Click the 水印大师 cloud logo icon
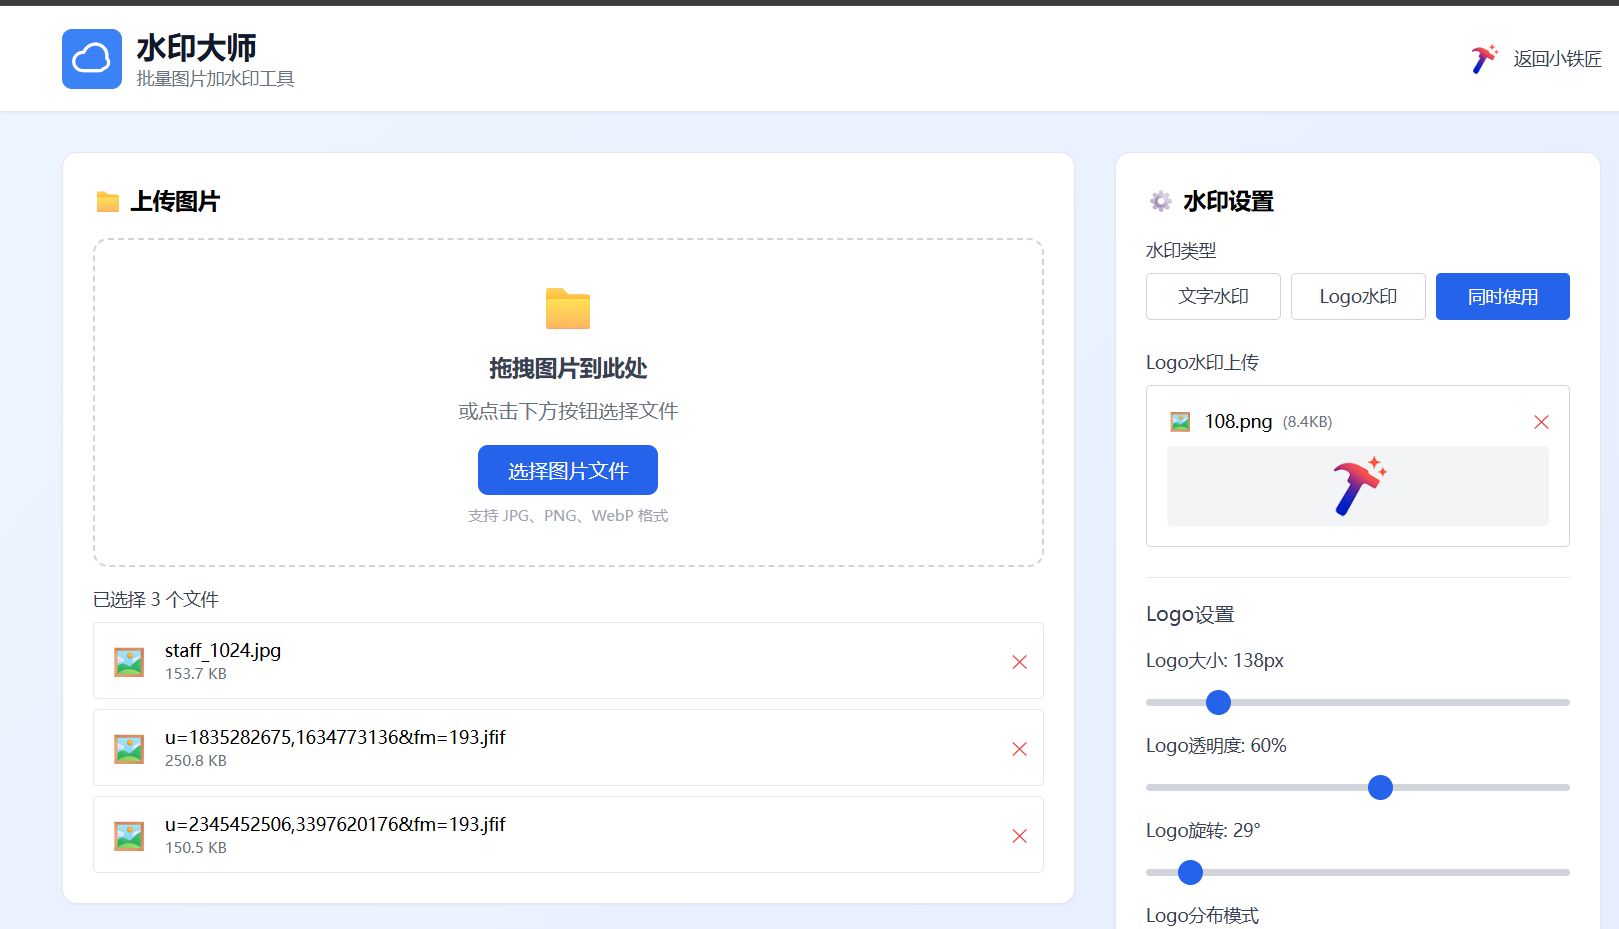 (92, 59)
